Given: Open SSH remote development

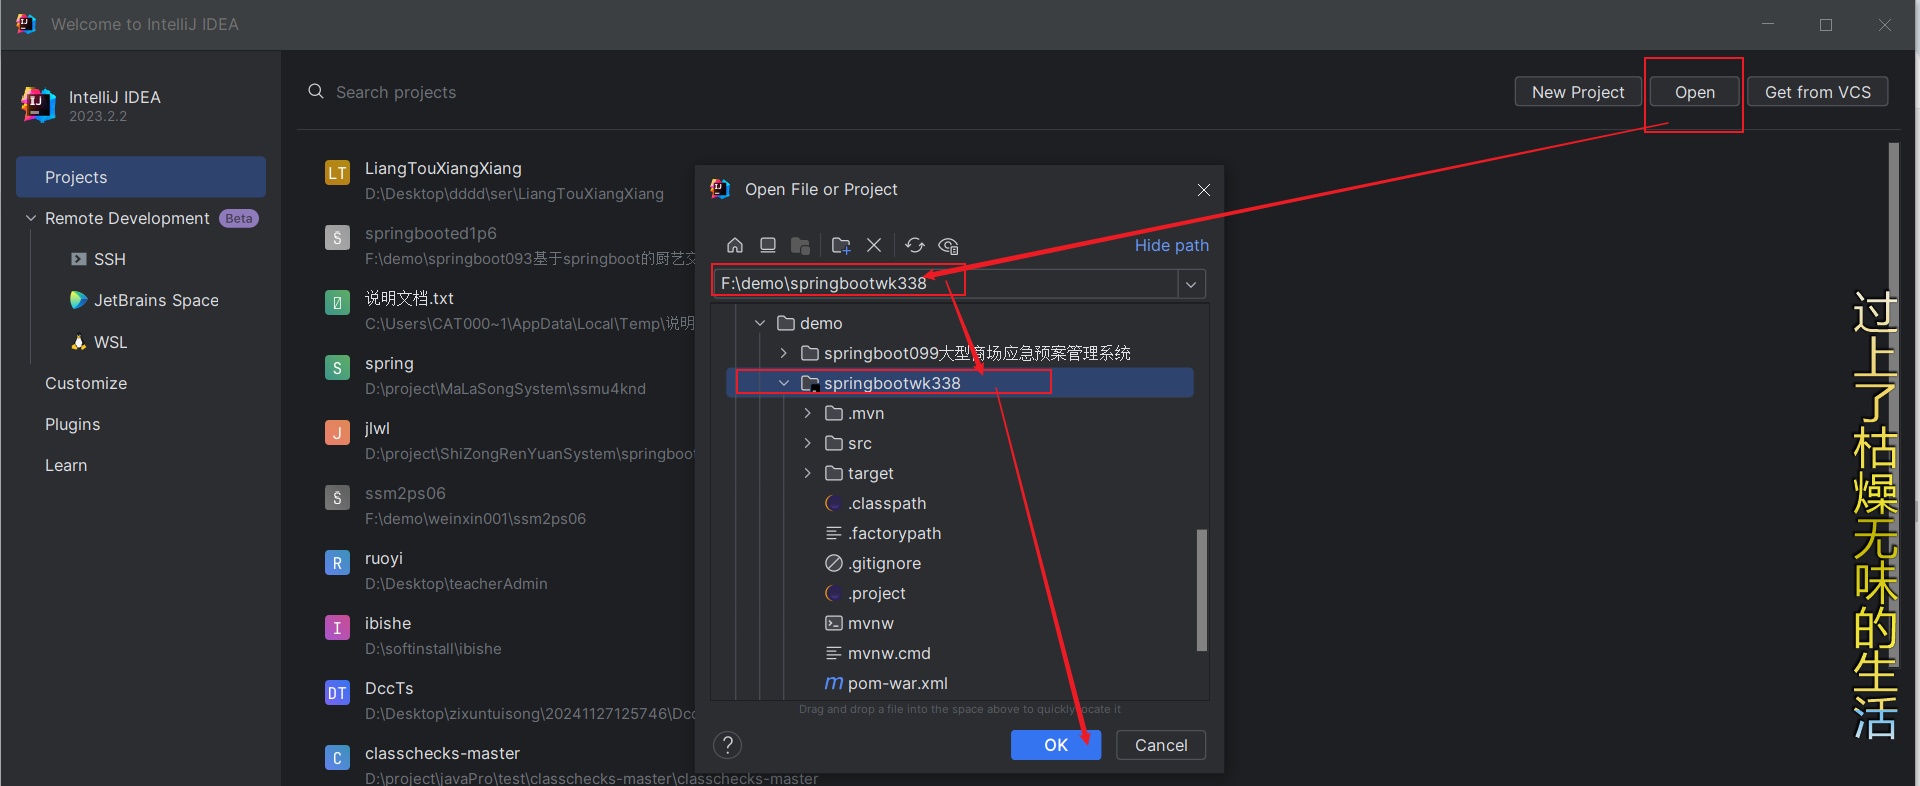Looking at the screenshot, I should pos(98,259).
